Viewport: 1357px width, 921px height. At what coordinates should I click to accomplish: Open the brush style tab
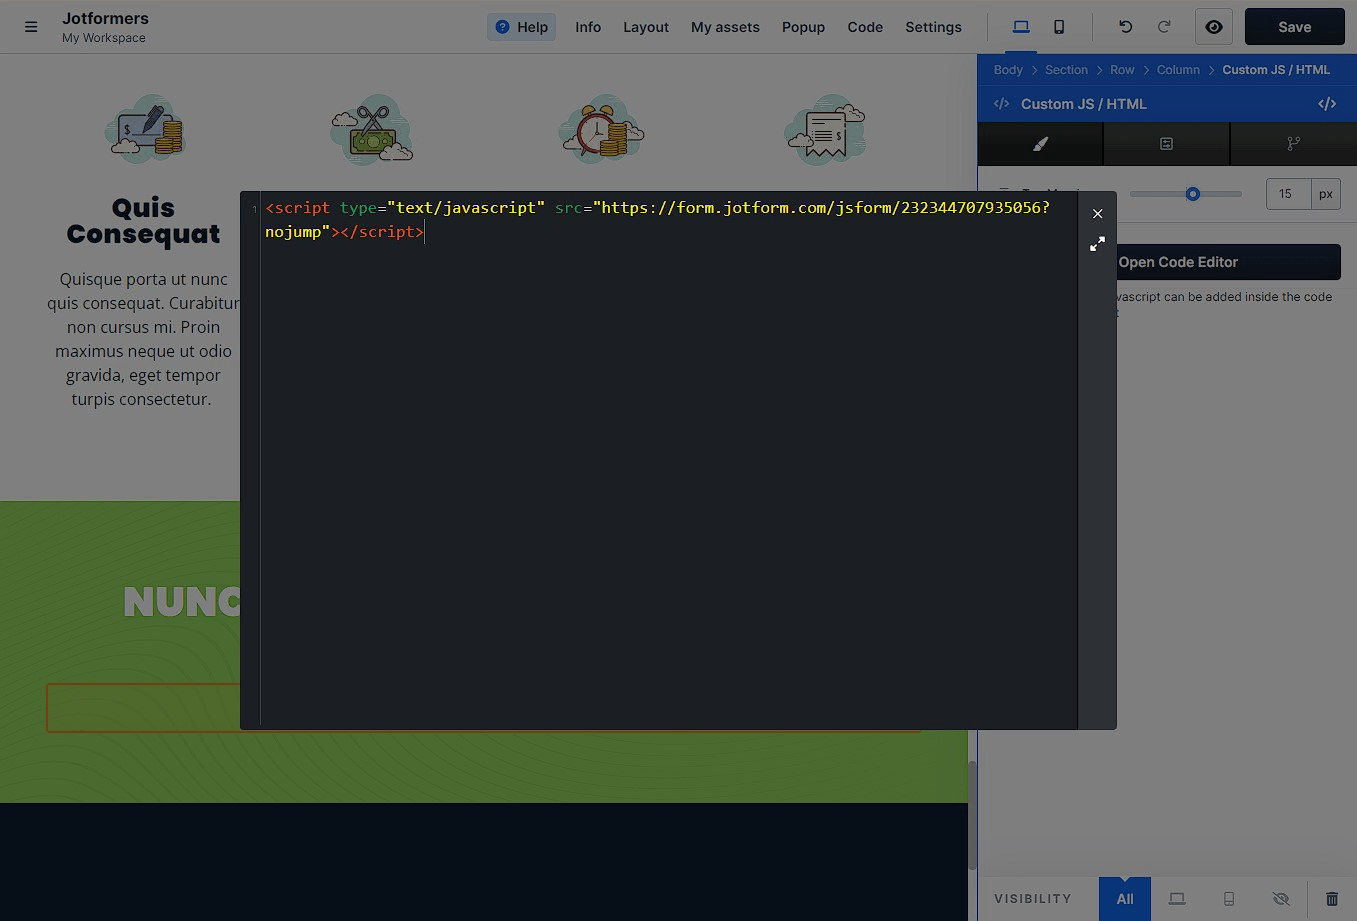(x=1040, y=144)
